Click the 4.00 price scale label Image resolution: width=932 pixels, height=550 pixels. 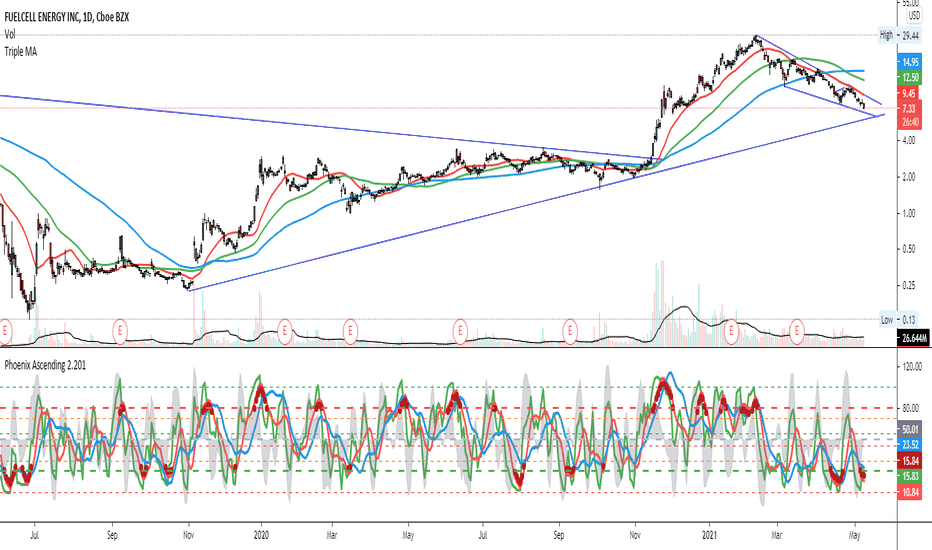(x=909, y=140)
